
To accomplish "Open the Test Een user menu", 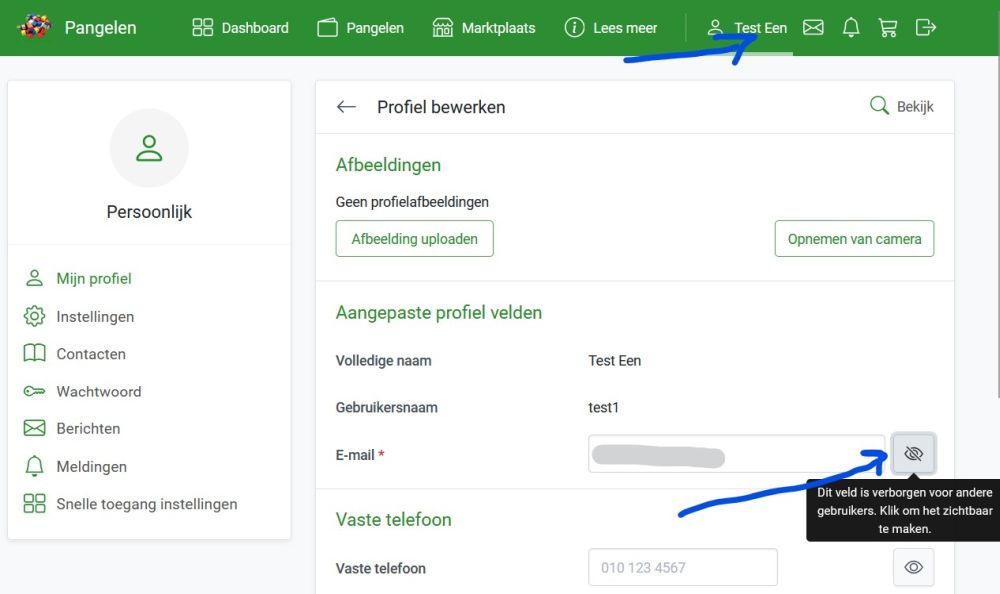I will click(x=747, y=27).
